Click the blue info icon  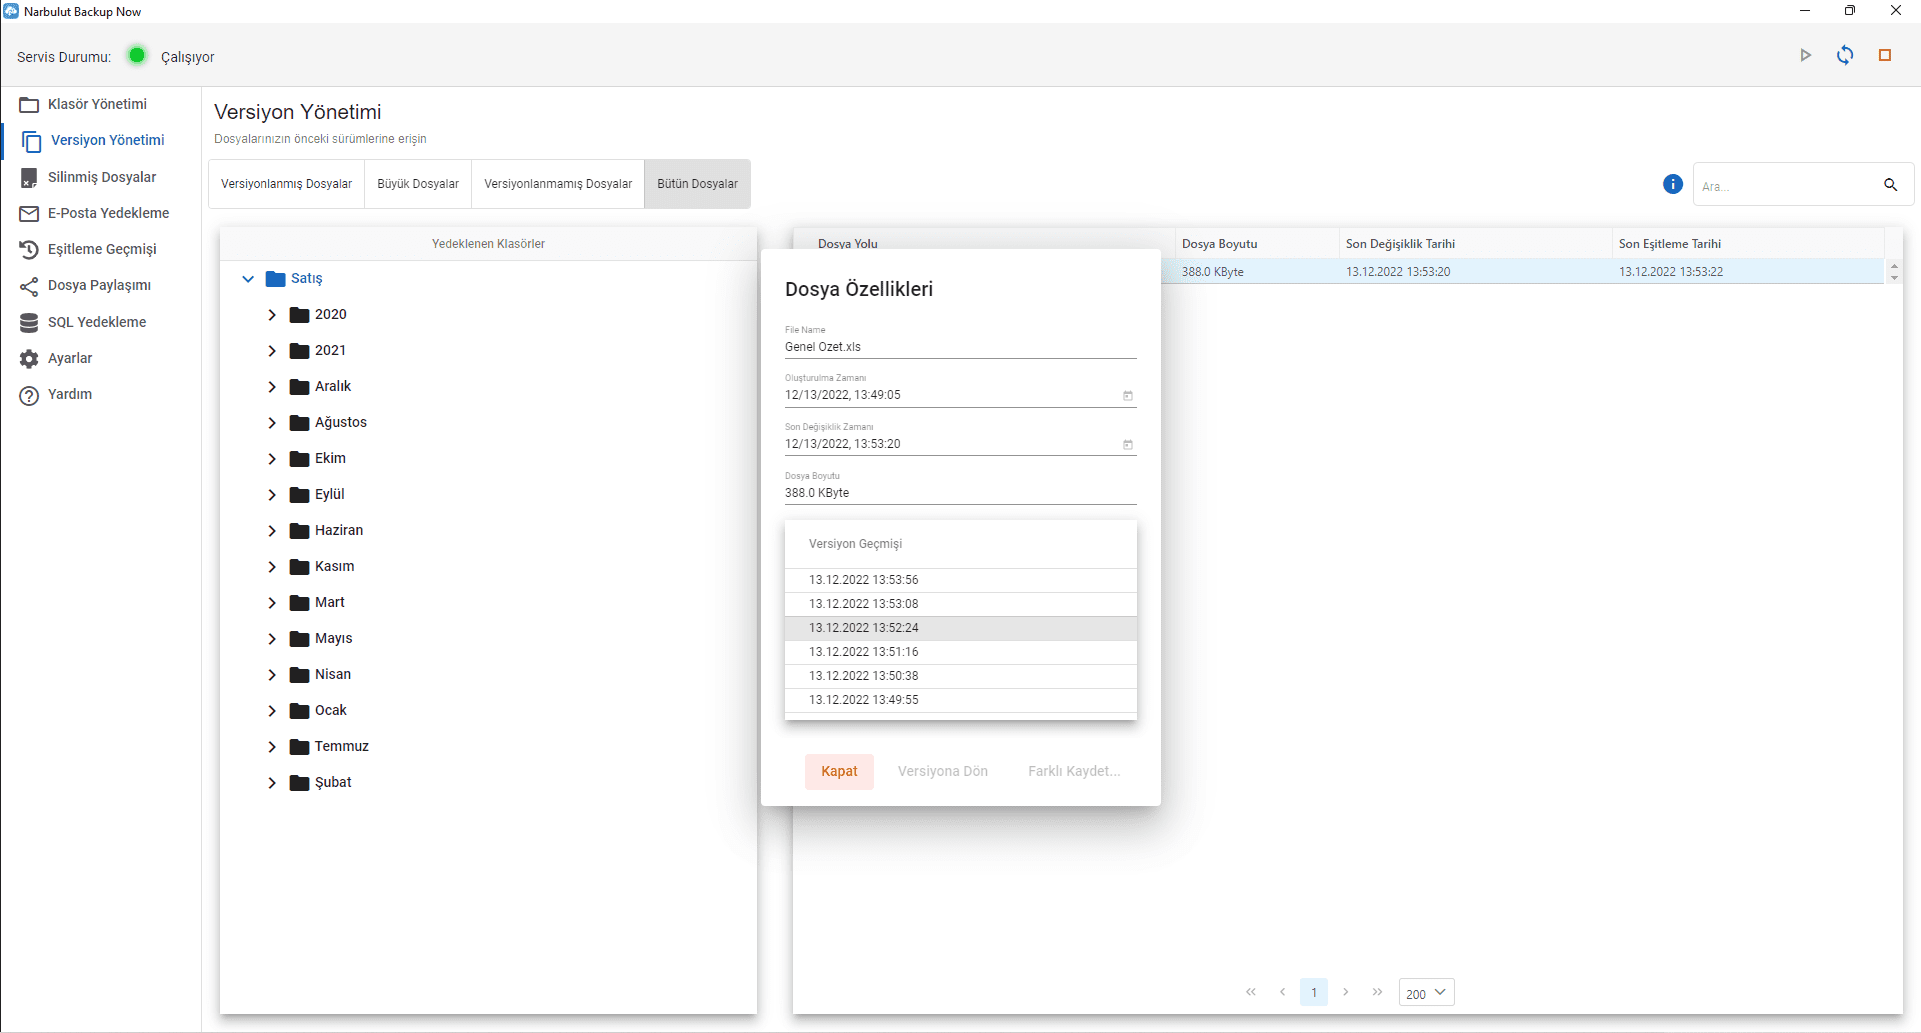point(1672,184)
